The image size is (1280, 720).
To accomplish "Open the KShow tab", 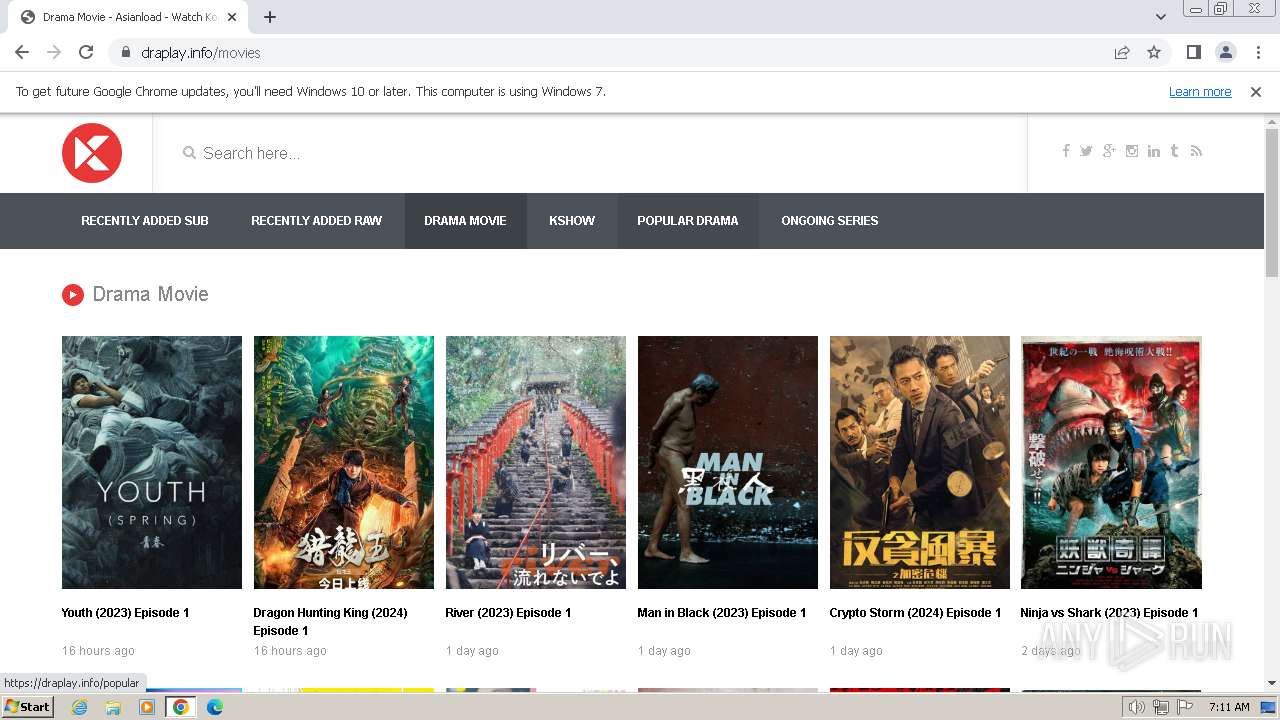I will click(x=572, y=220).
